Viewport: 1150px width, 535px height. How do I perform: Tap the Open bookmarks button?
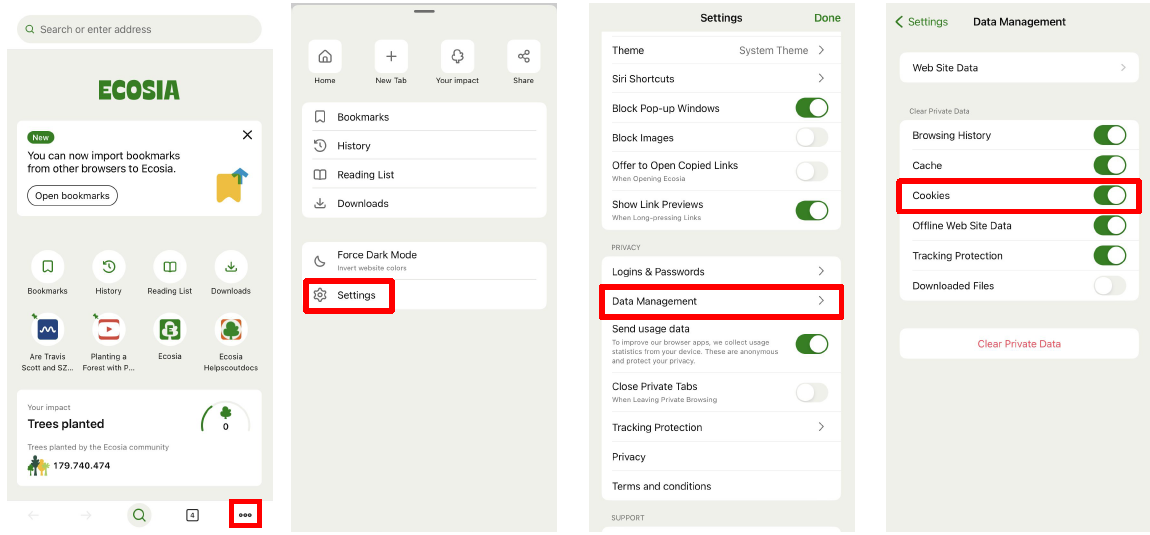[x=73, y=196]
